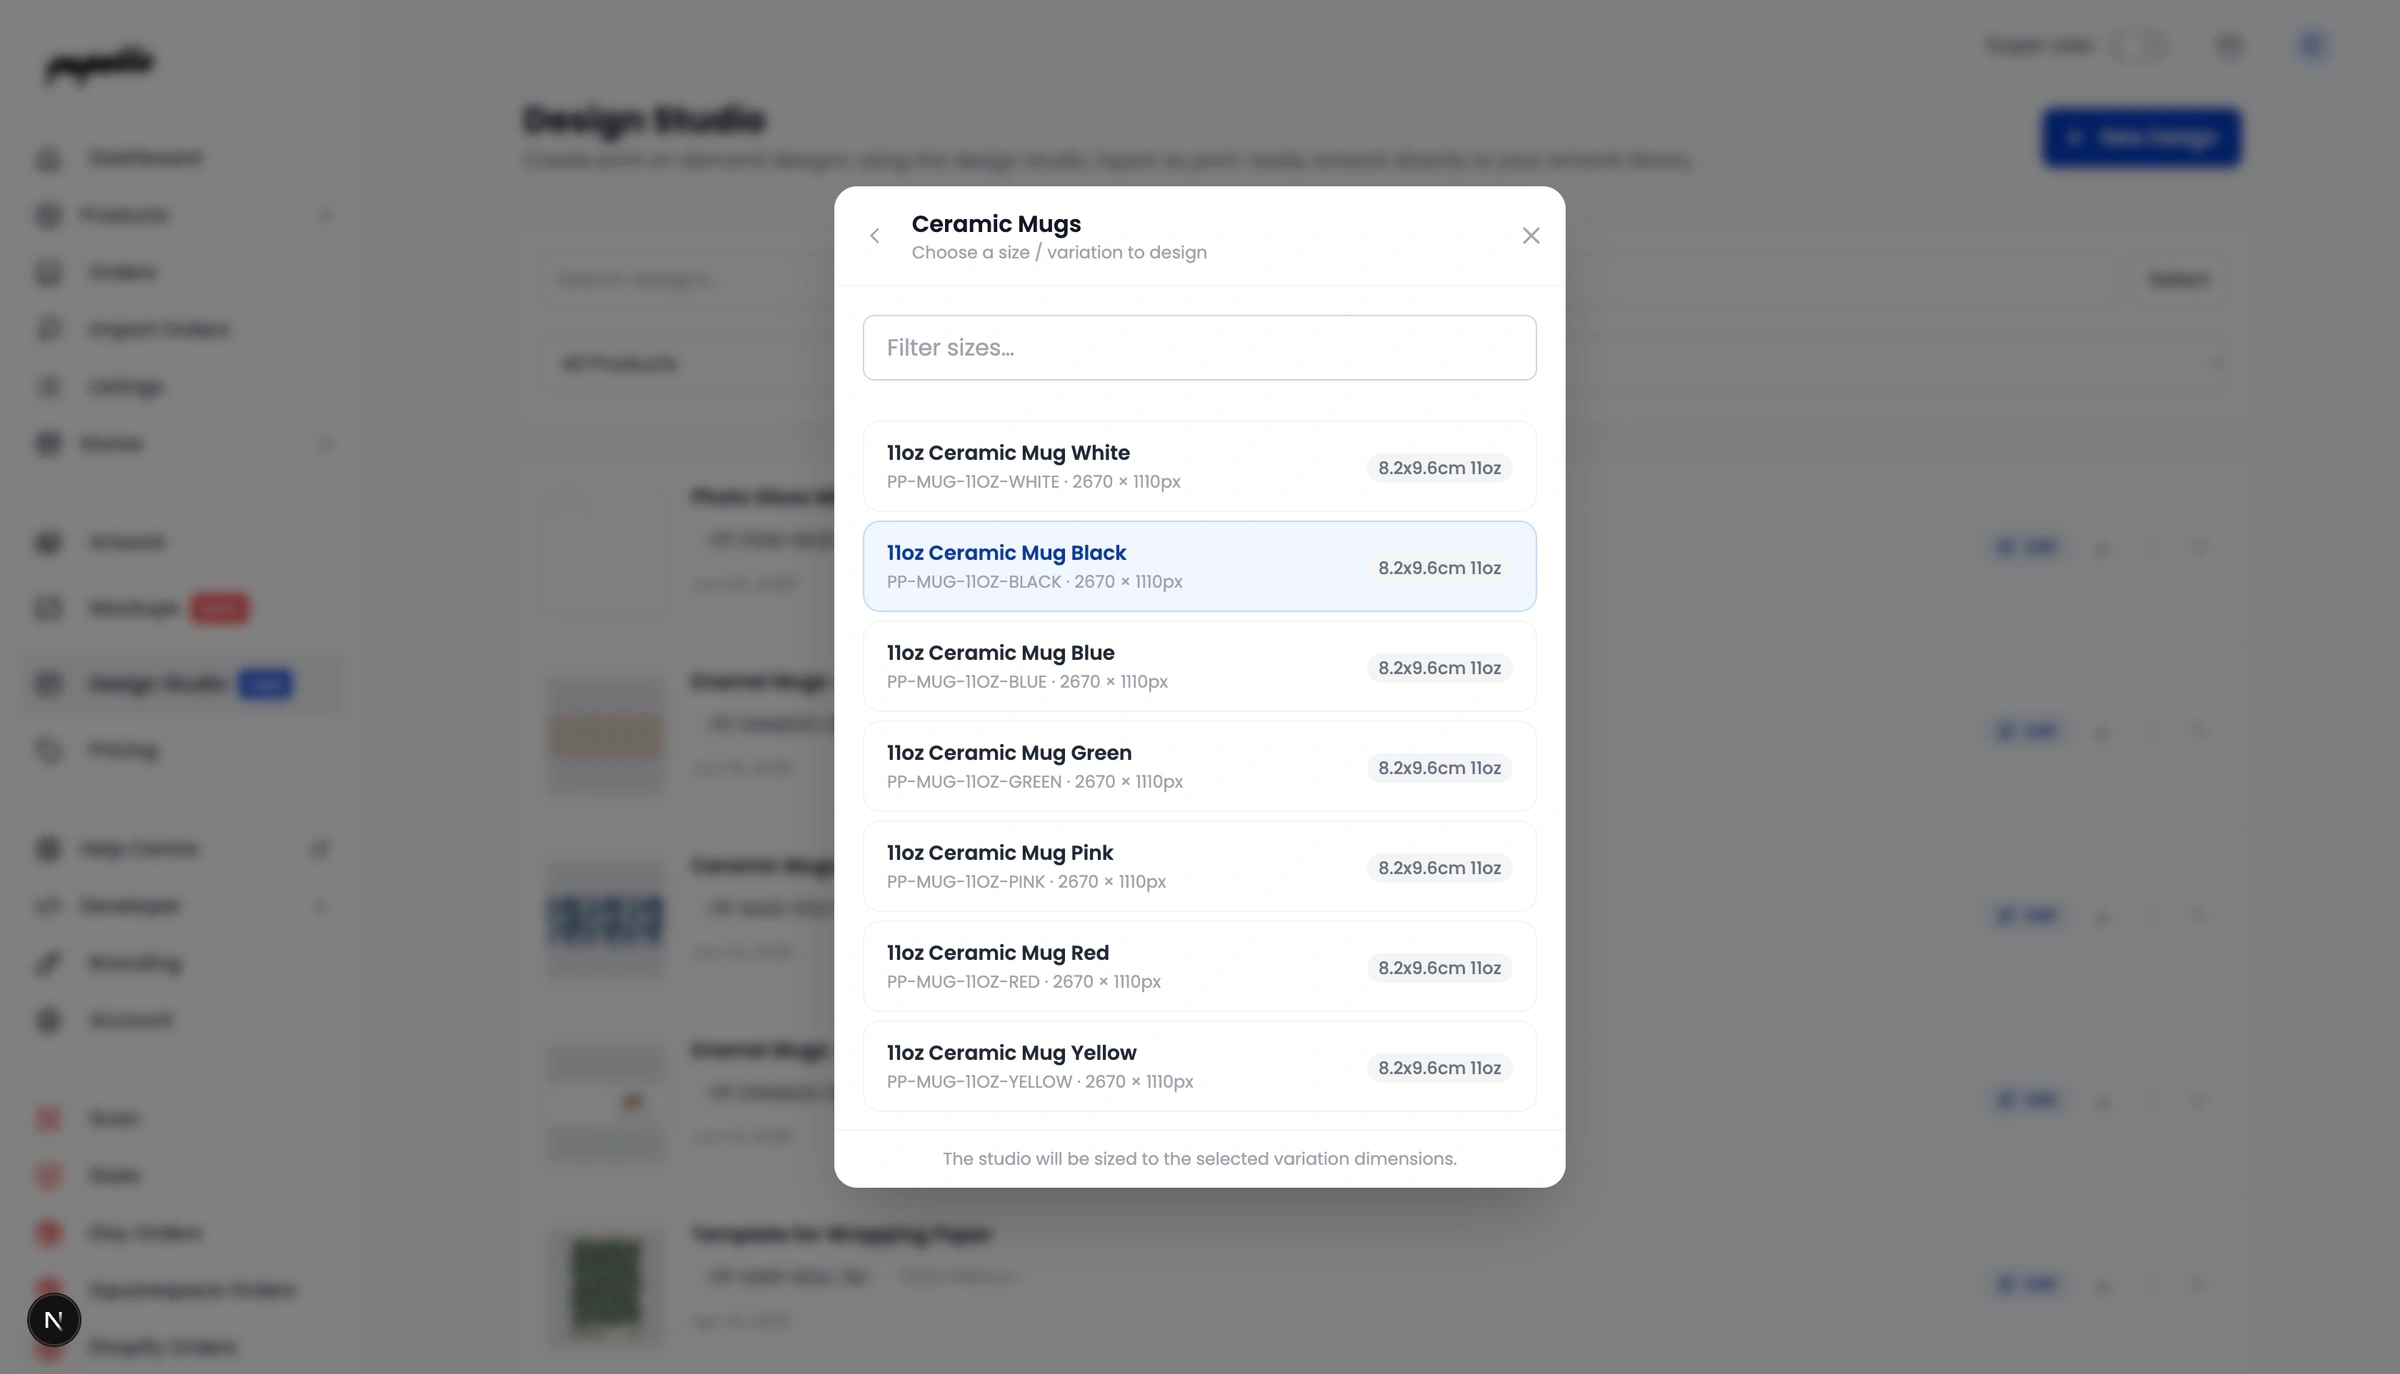Viewport: 2400px width, 1374px height.
Task: Click the user avatar in top bar
Action: point(2312,45)
